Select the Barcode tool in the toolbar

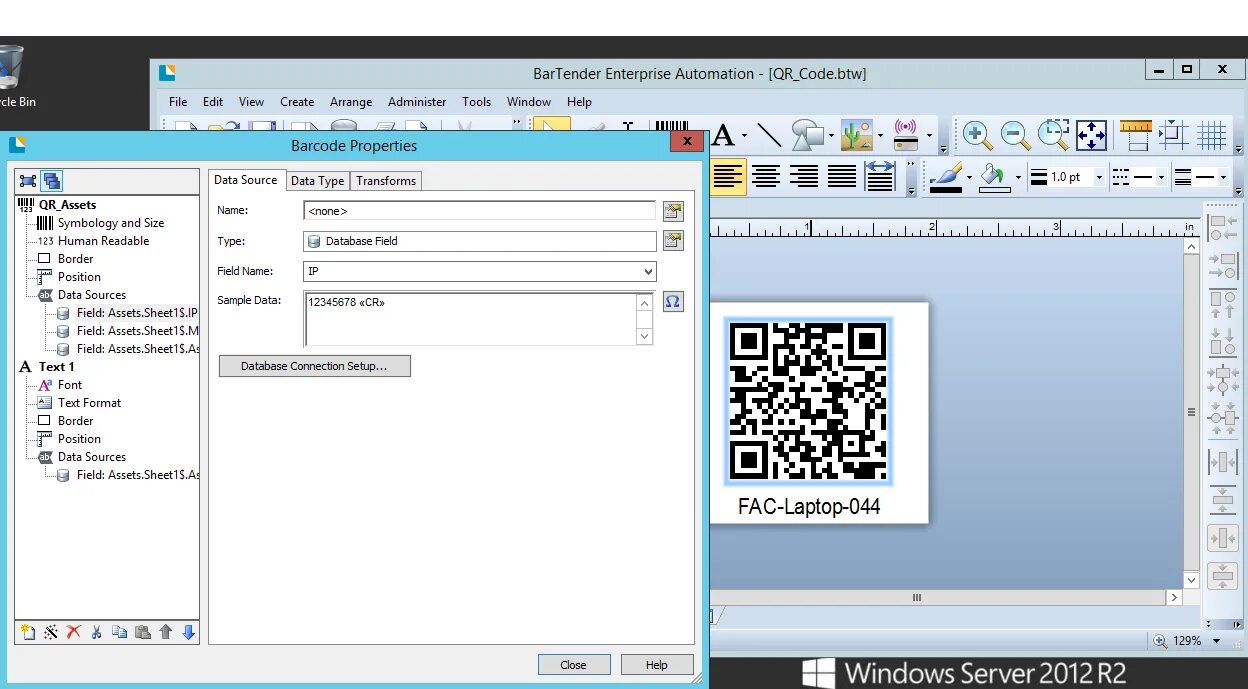coord(672,127)
